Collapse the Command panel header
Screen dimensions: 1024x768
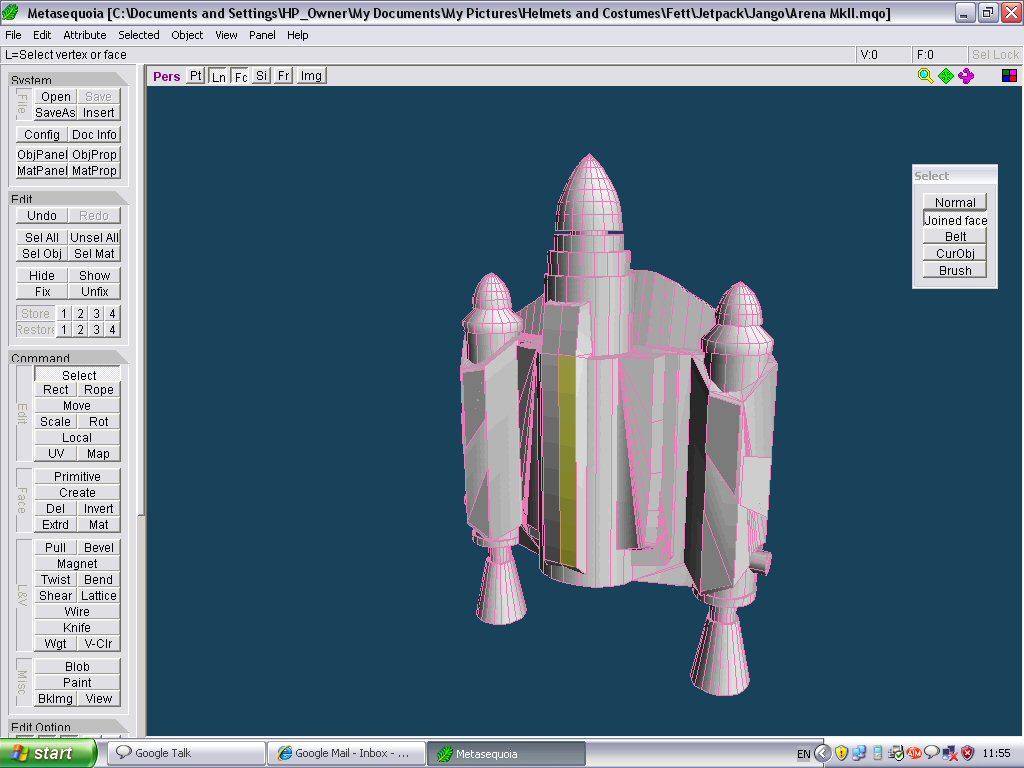pyautogui.click(x=69, y=357)
